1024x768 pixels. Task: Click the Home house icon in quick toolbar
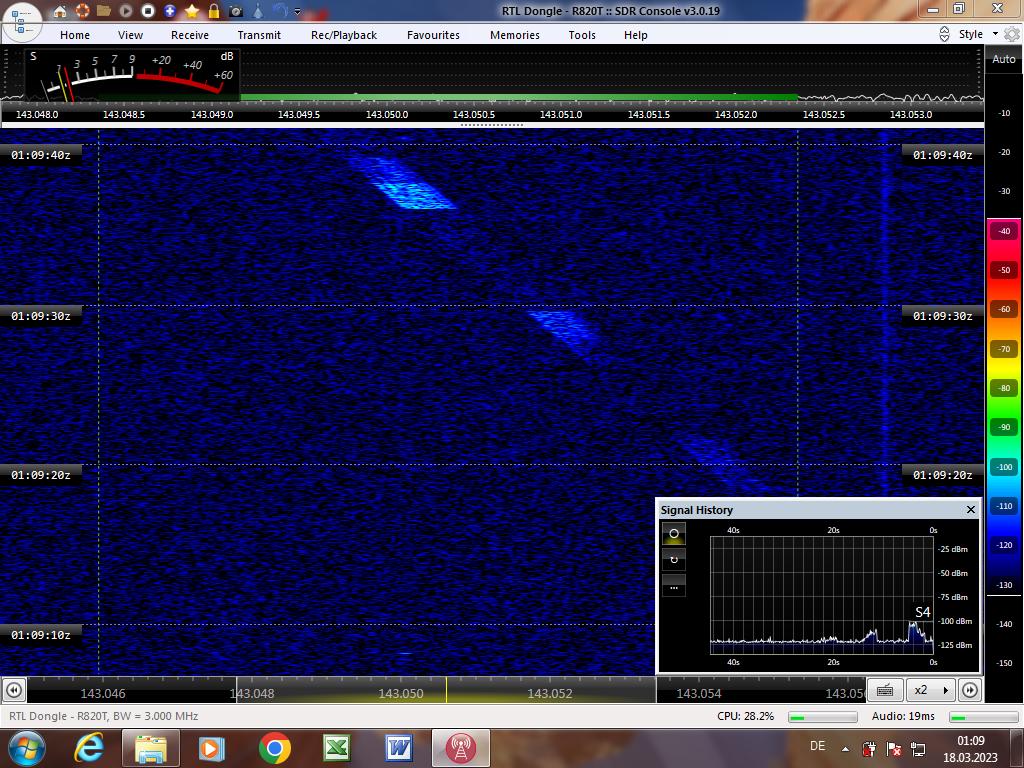click(x=59, y=11)
